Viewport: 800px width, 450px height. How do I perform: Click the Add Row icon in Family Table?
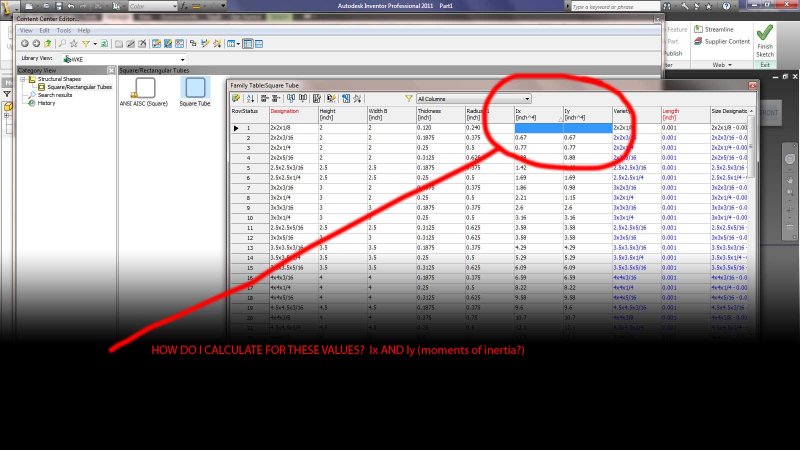coord(264,98)
